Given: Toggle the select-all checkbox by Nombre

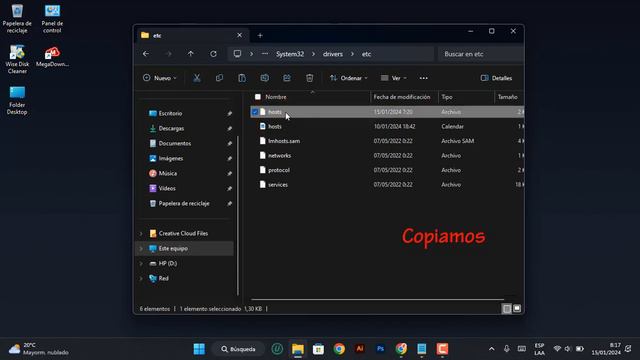Looking at the screenshot, I should click(258, 97).
